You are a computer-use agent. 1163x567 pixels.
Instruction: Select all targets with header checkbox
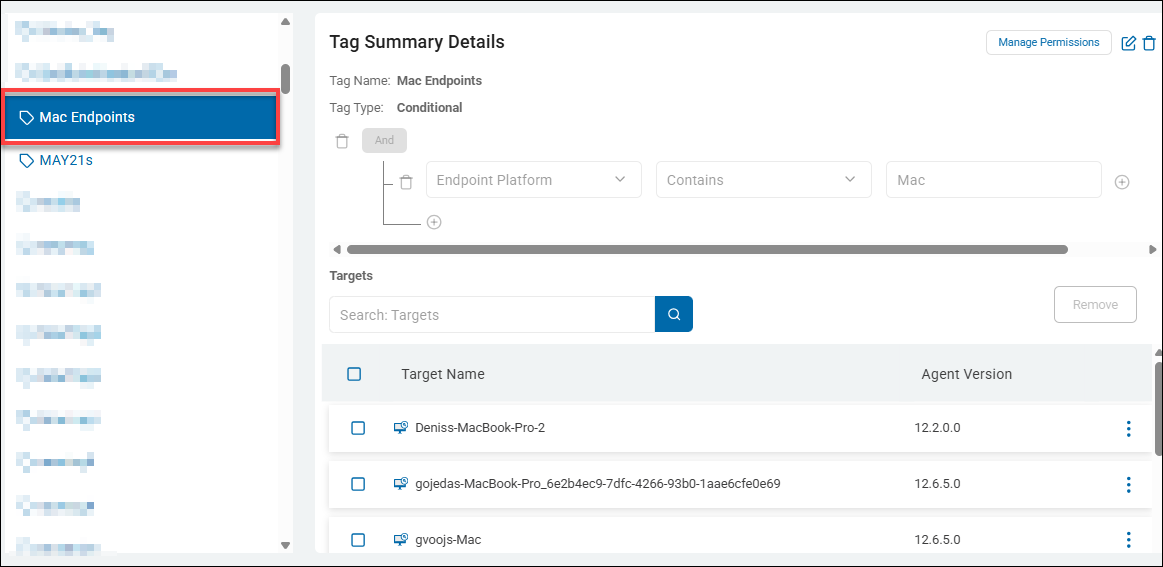pos(354,374)
